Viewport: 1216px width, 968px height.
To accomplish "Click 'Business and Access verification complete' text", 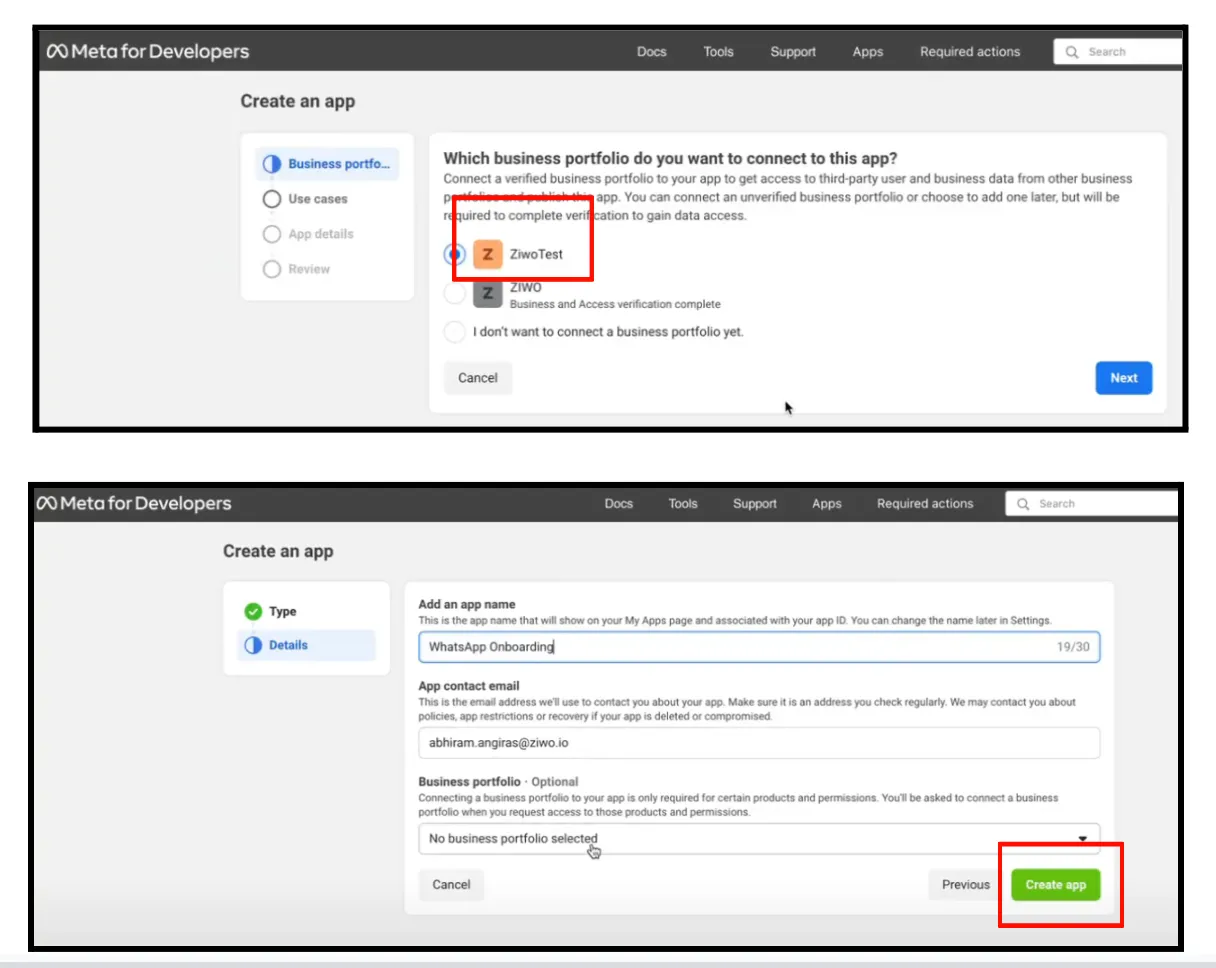I will pos(615,304).
